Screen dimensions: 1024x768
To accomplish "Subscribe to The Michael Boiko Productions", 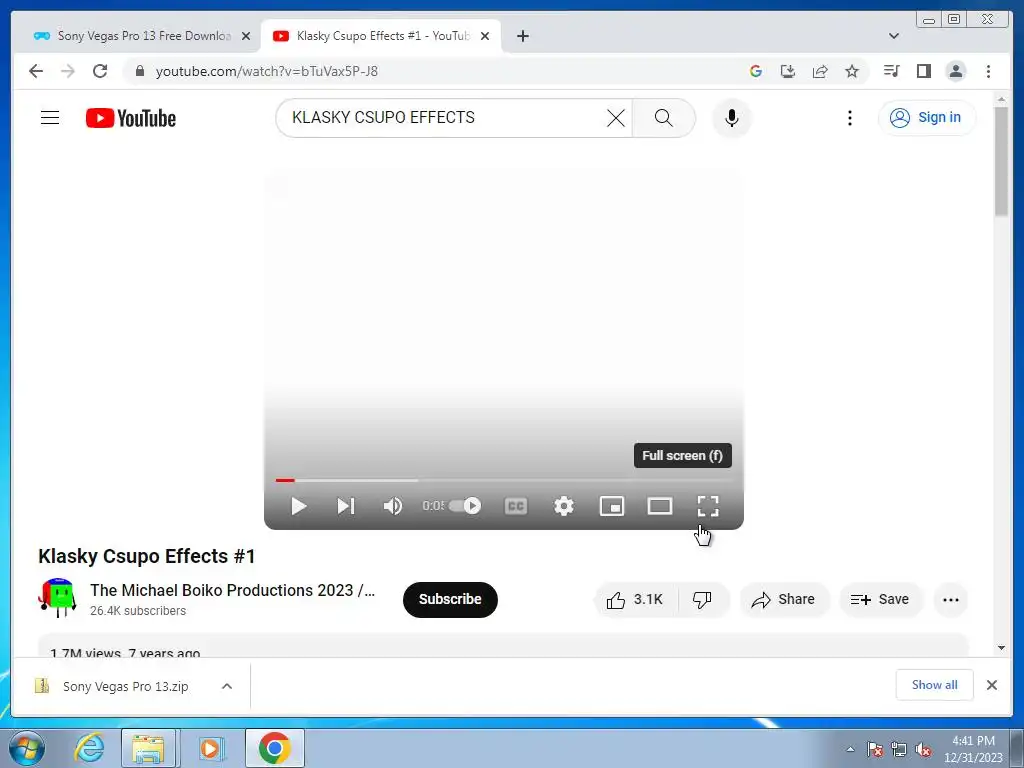I will [450, 600].
